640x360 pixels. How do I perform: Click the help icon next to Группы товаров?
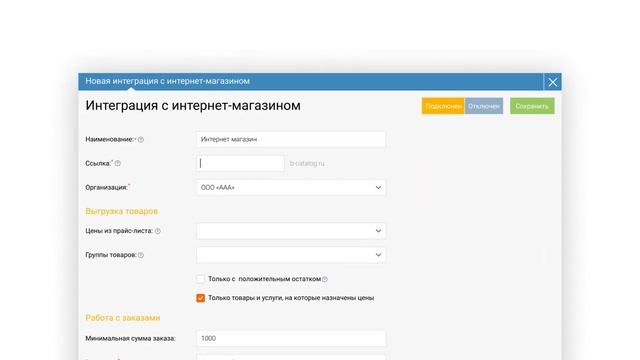click(x=141, y=255)
